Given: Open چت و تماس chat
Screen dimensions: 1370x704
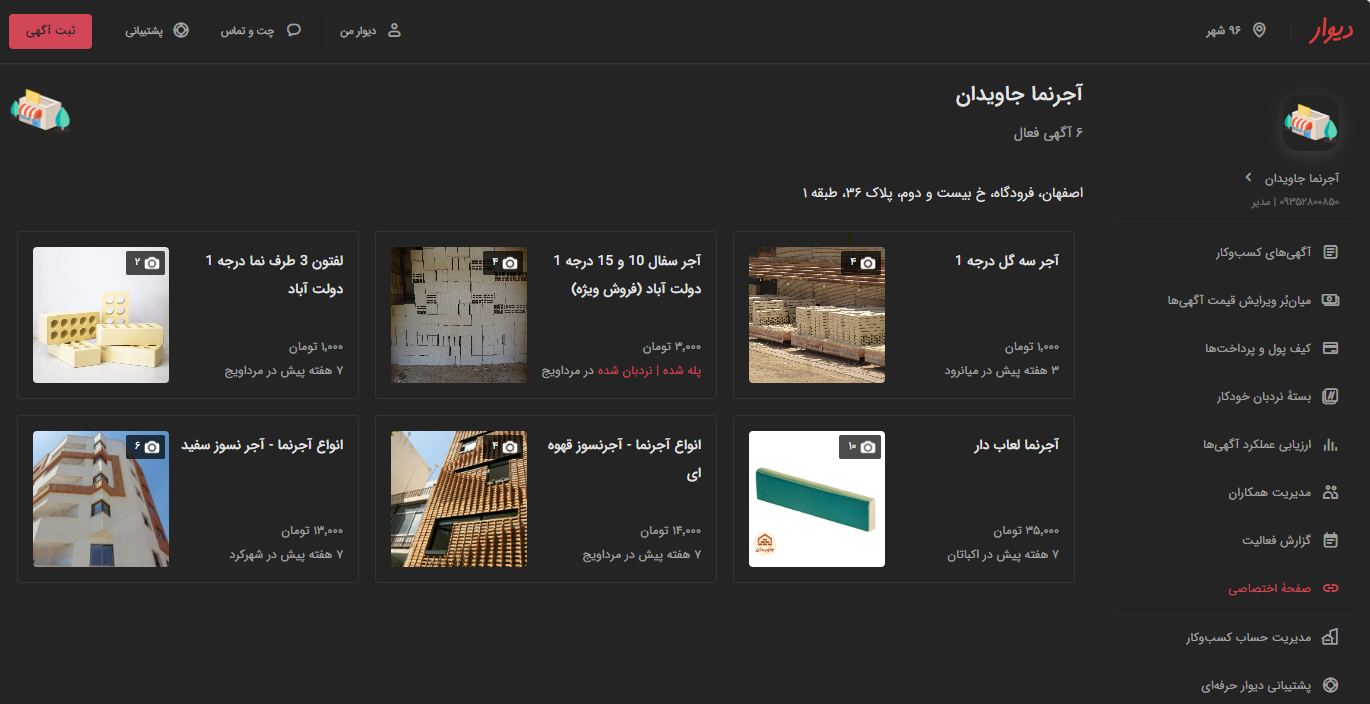Looking at the screenshot, I should pyautogui.click(x=261, y=31).
